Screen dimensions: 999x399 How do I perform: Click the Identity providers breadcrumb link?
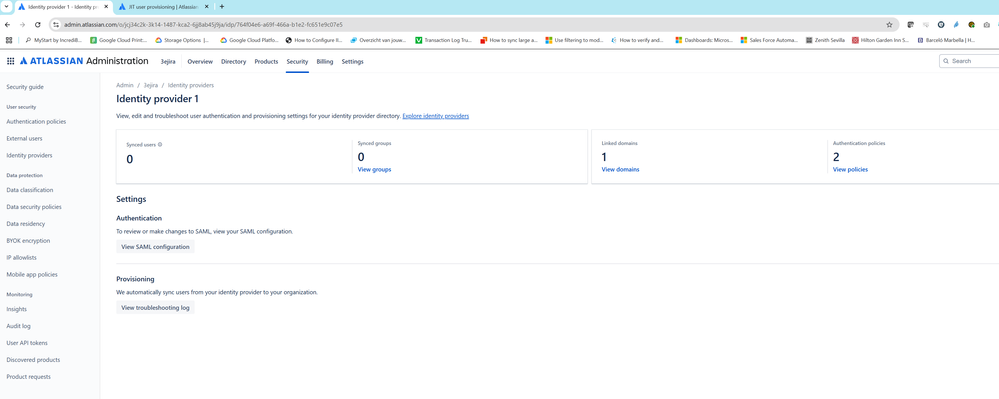191,85
